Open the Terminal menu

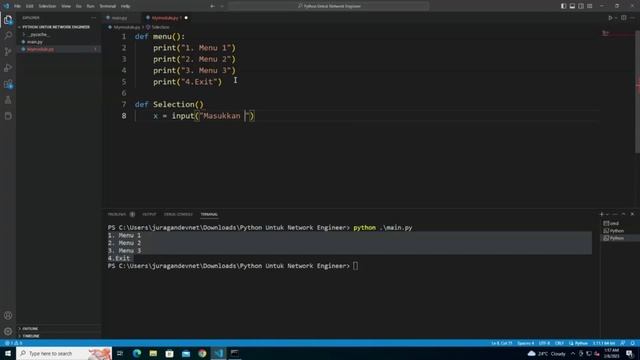(108, 6)
